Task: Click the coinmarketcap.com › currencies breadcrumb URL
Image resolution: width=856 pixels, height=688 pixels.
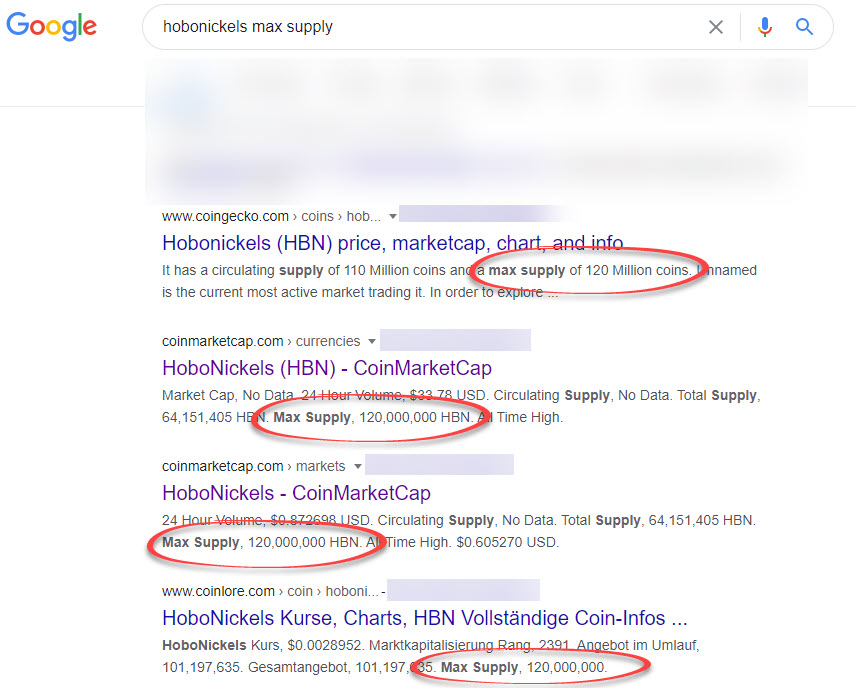Action: 261,342
